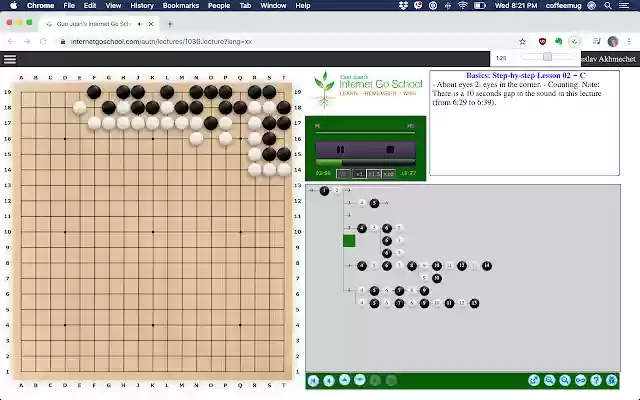The width and height of the screenshot is (640, 400).
Task: Open the Bookmarks menu
Action: (x=181, y=6)
